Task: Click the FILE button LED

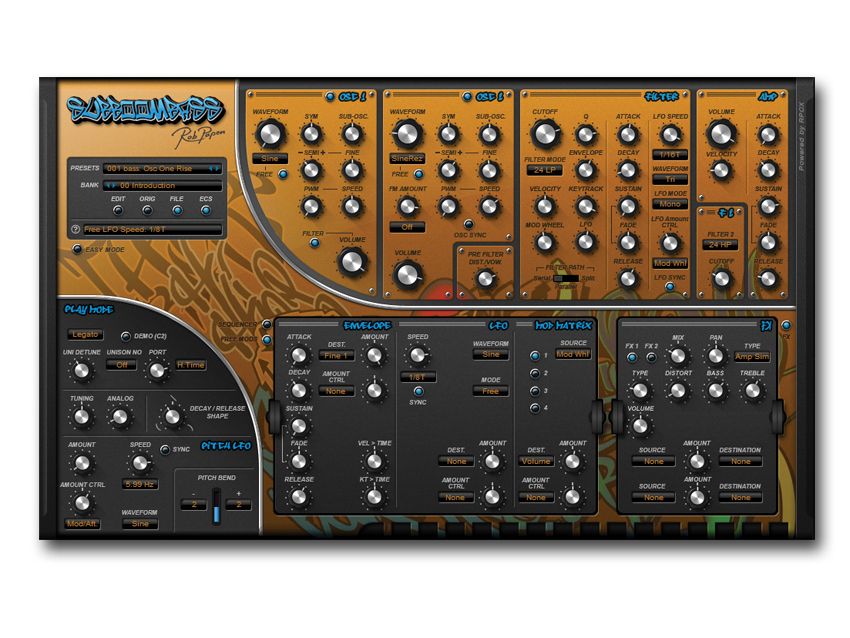Action: 177,210
